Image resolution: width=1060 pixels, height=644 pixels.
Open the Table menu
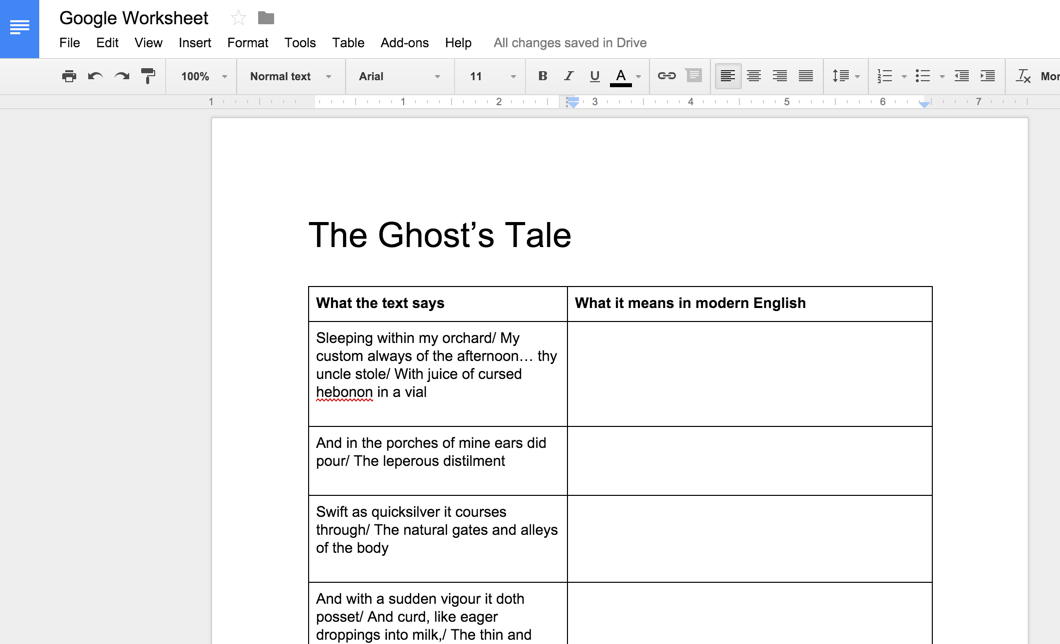coord(348,43)
